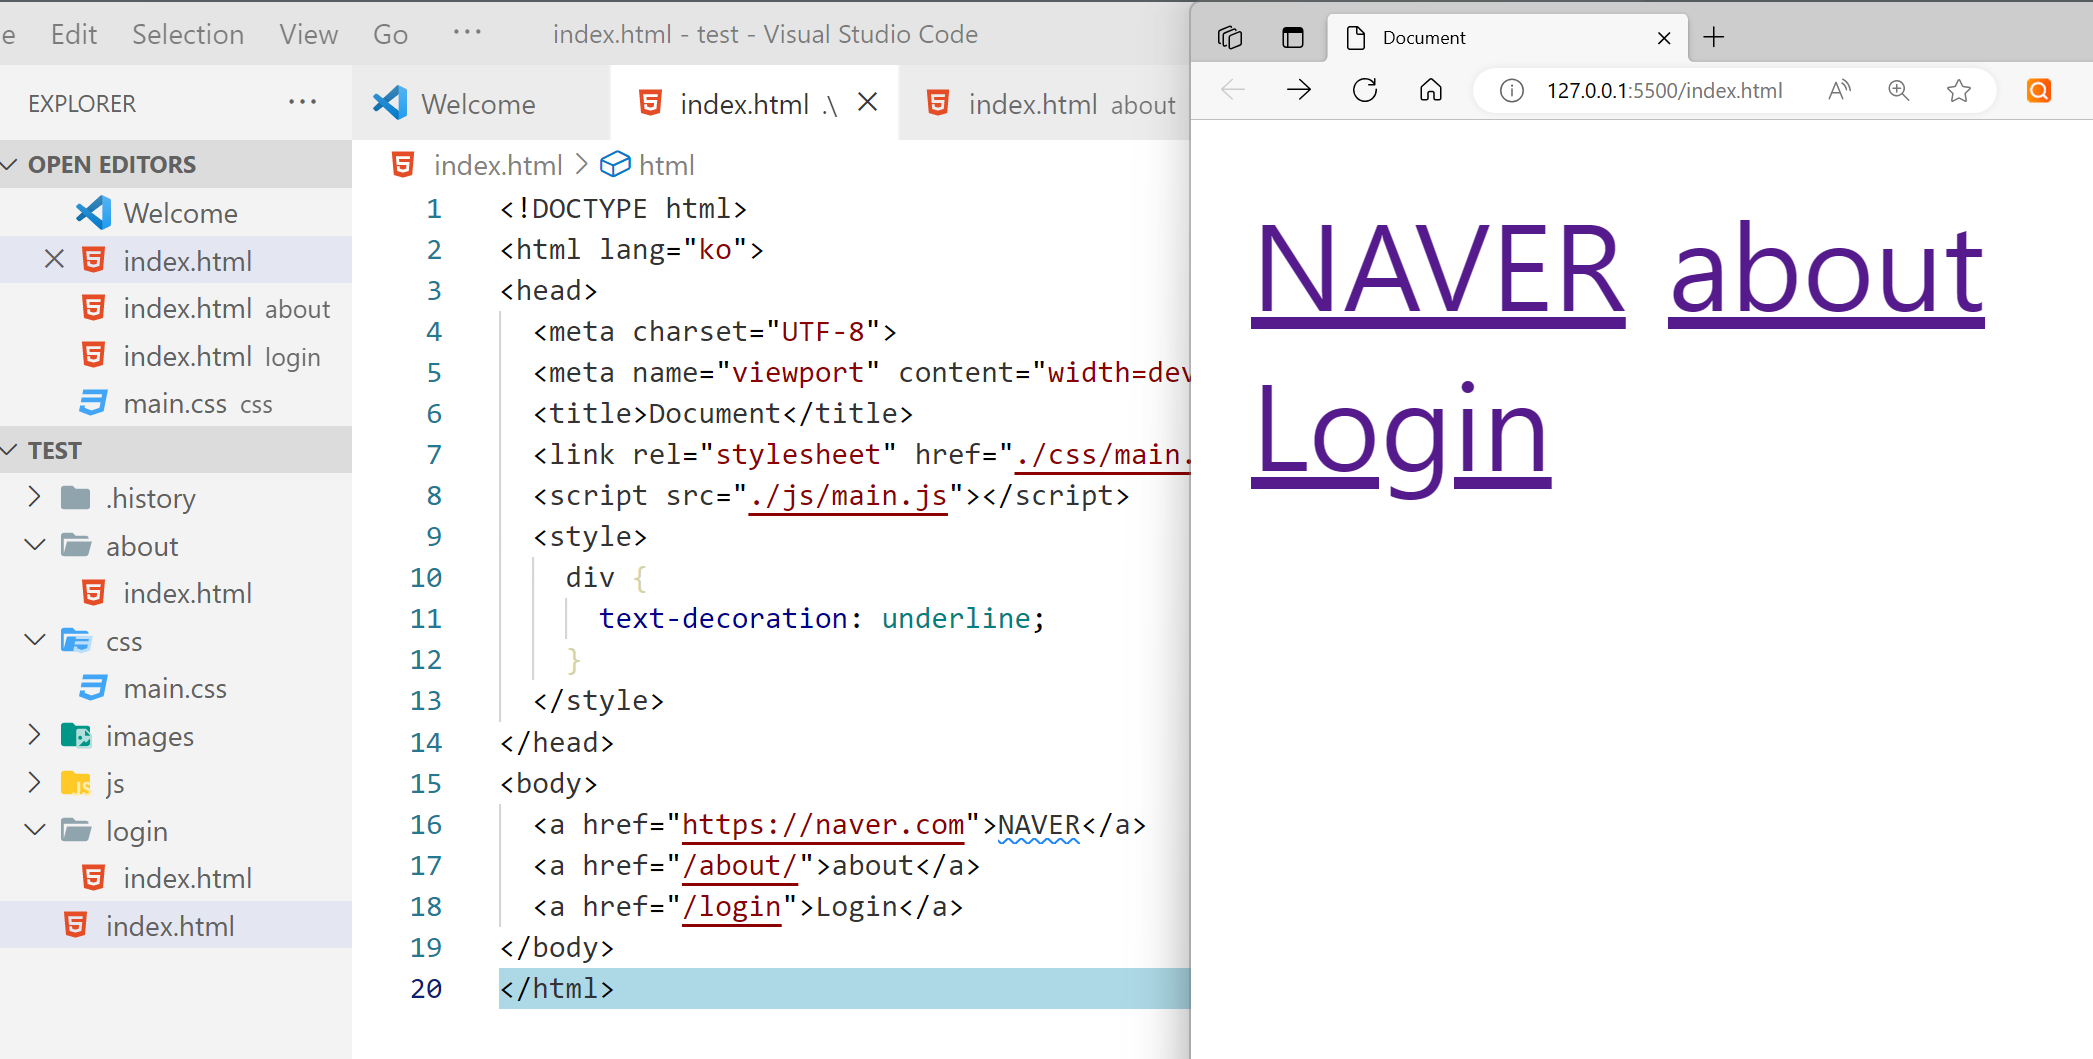Screen dimensions: 2093x1059
Task: Activate Read aloud in browser
Action: (x=1839, y=90)
